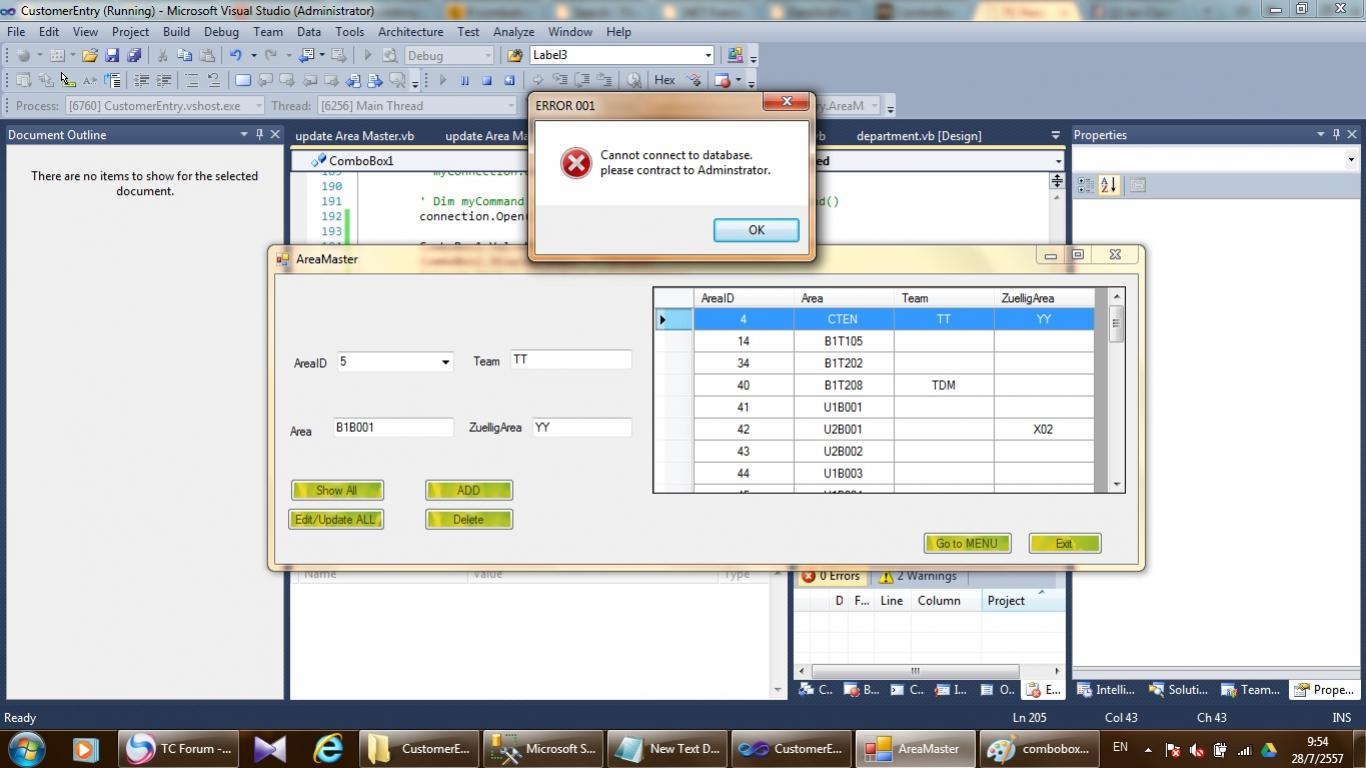Screen dimensions: 1366x768
Task: Click the Save All icon in toolbar
Action: coord(134,56)
